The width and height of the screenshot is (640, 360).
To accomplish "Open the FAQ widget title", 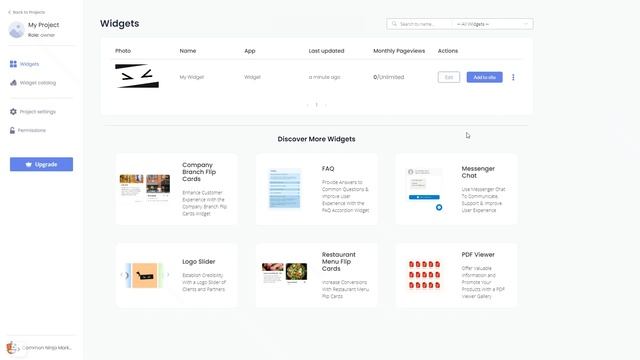I will pos(328,169).
